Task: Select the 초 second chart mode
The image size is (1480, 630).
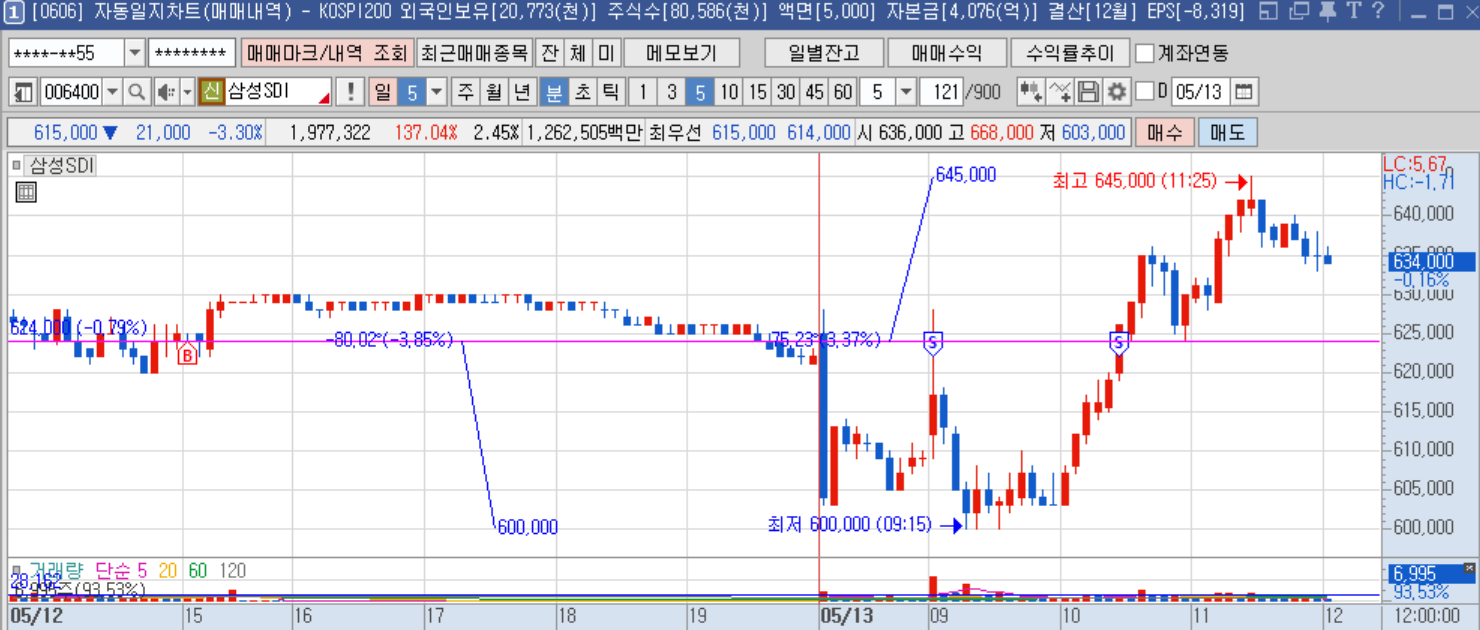Action: pos(581,93)
